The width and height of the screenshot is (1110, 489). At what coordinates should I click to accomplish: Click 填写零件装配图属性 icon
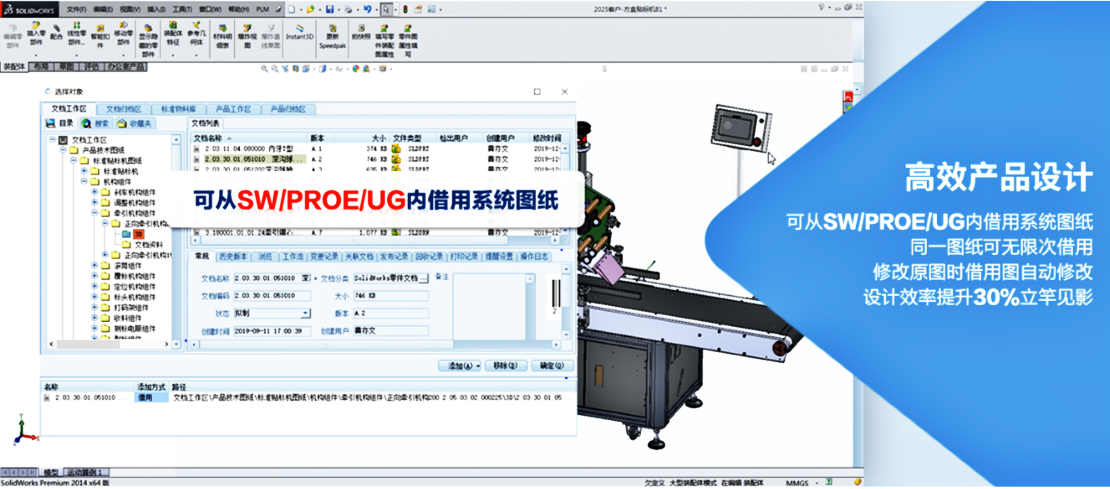tap(384, 38)
